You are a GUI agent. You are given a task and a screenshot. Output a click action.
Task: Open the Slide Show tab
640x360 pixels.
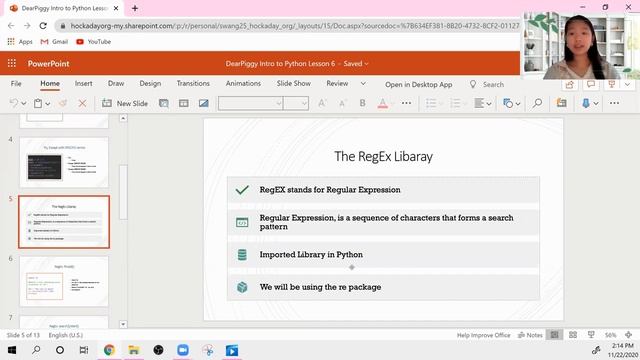(293, 83)
